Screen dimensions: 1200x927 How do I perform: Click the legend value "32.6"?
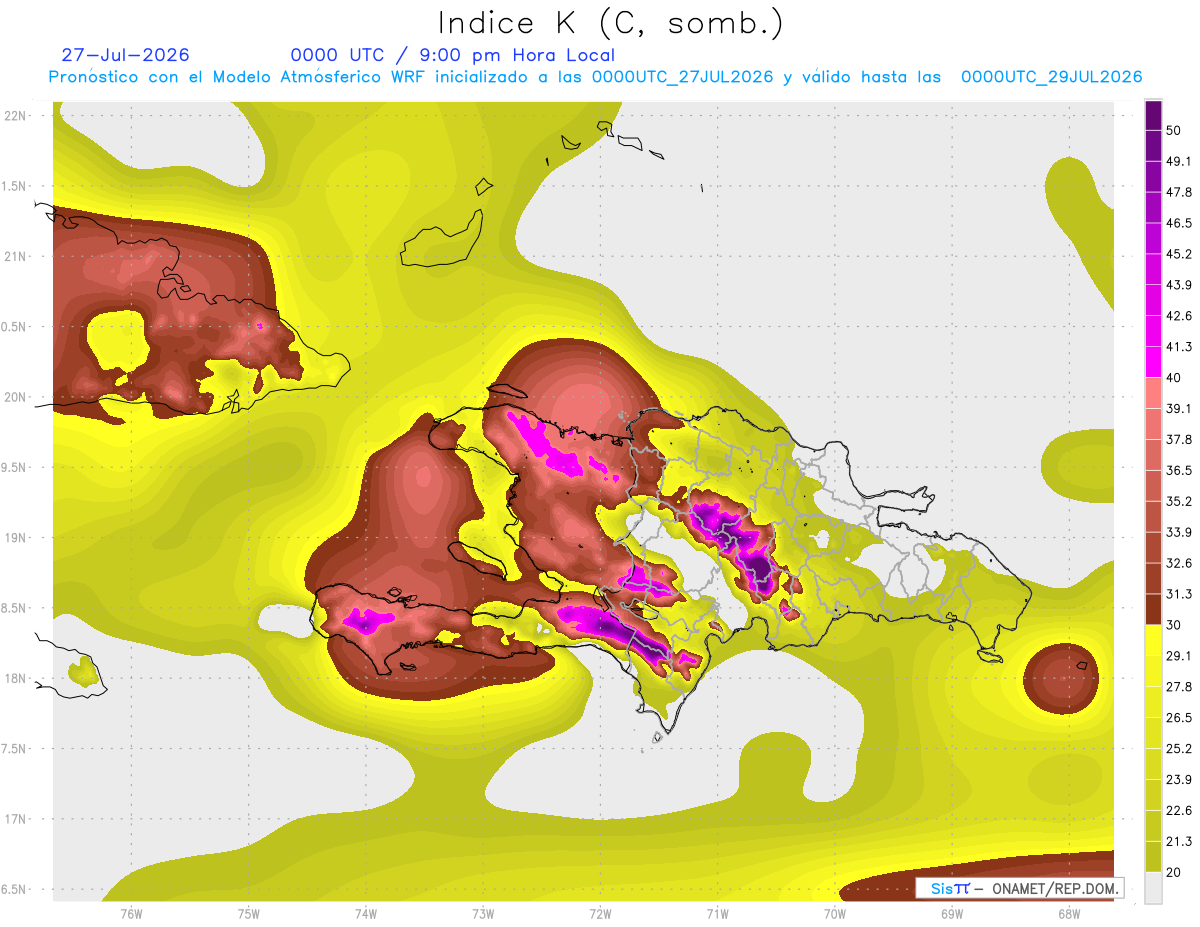(1178, 563)
